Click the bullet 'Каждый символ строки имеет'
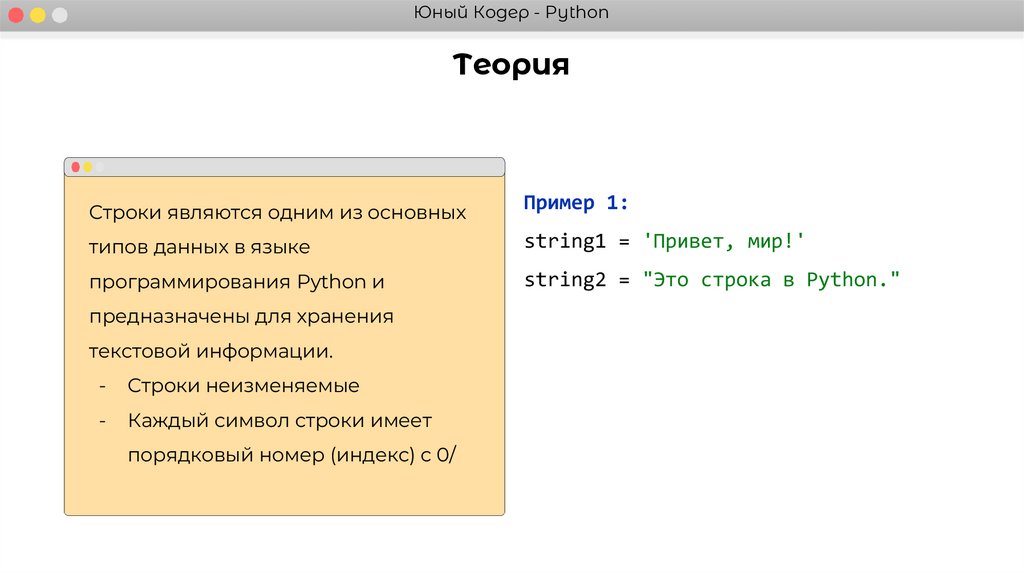Screen dimensions: 1024x574 coord(280,421)
